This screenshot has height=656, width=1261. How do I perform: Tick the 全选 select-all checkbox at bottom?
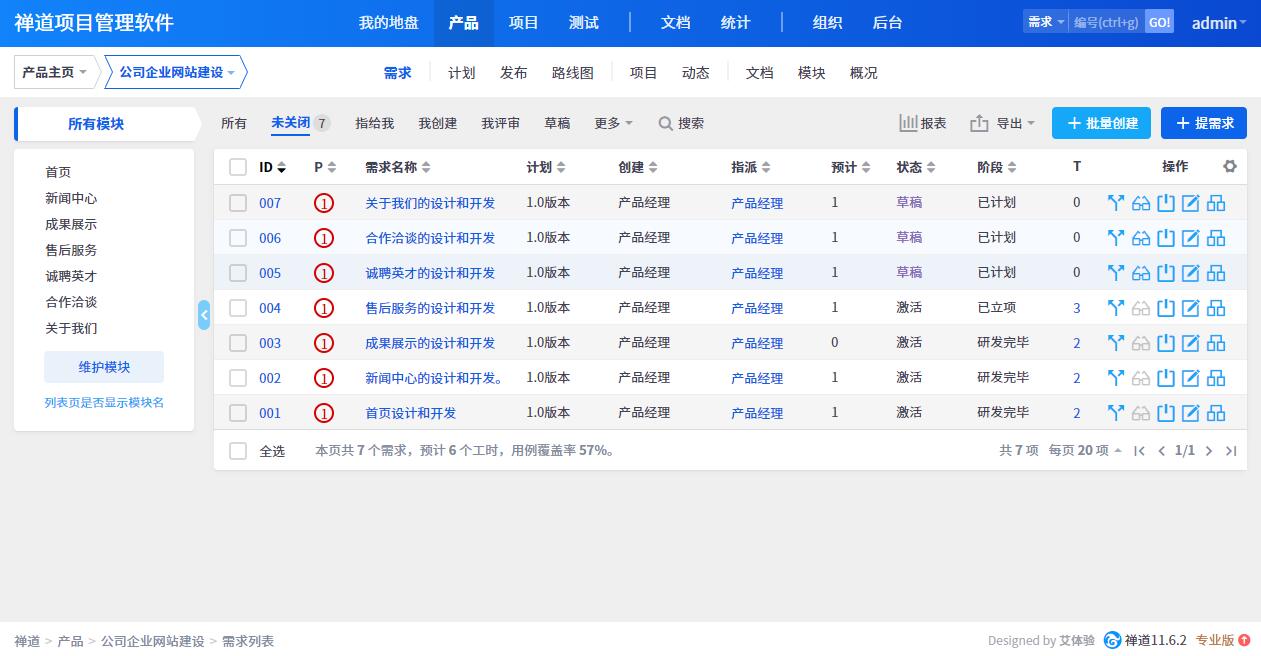(238, 451)
